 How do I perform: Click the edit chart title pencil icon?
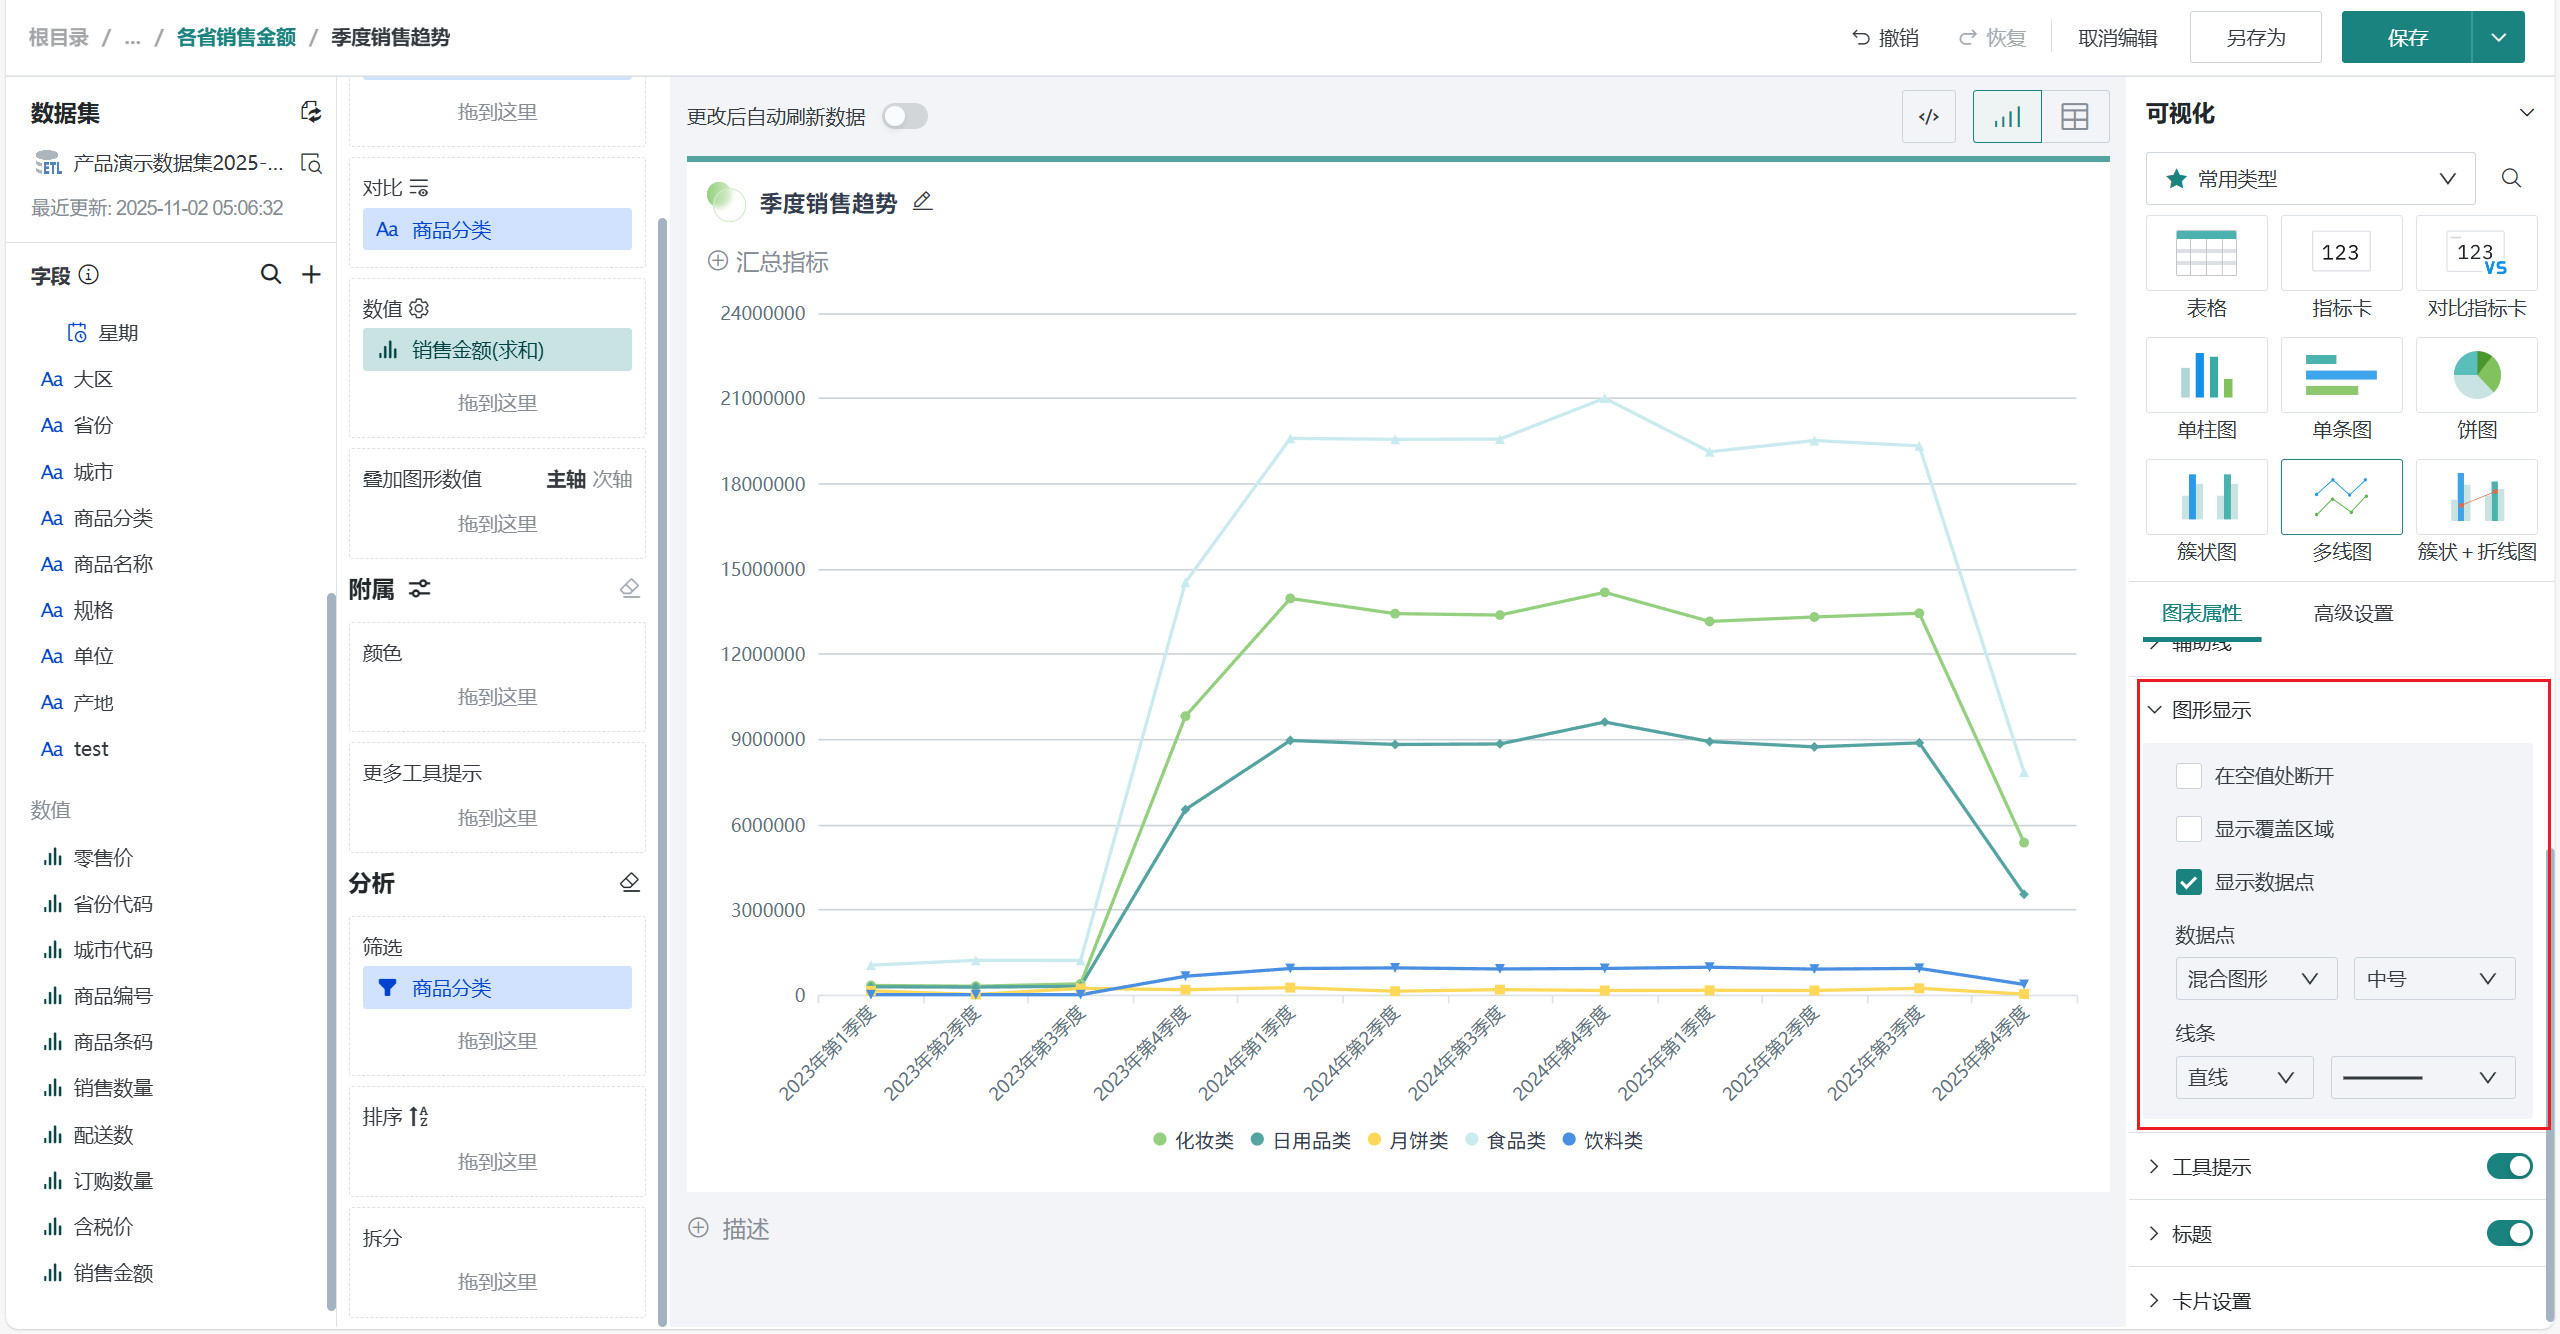click(922, 202)
